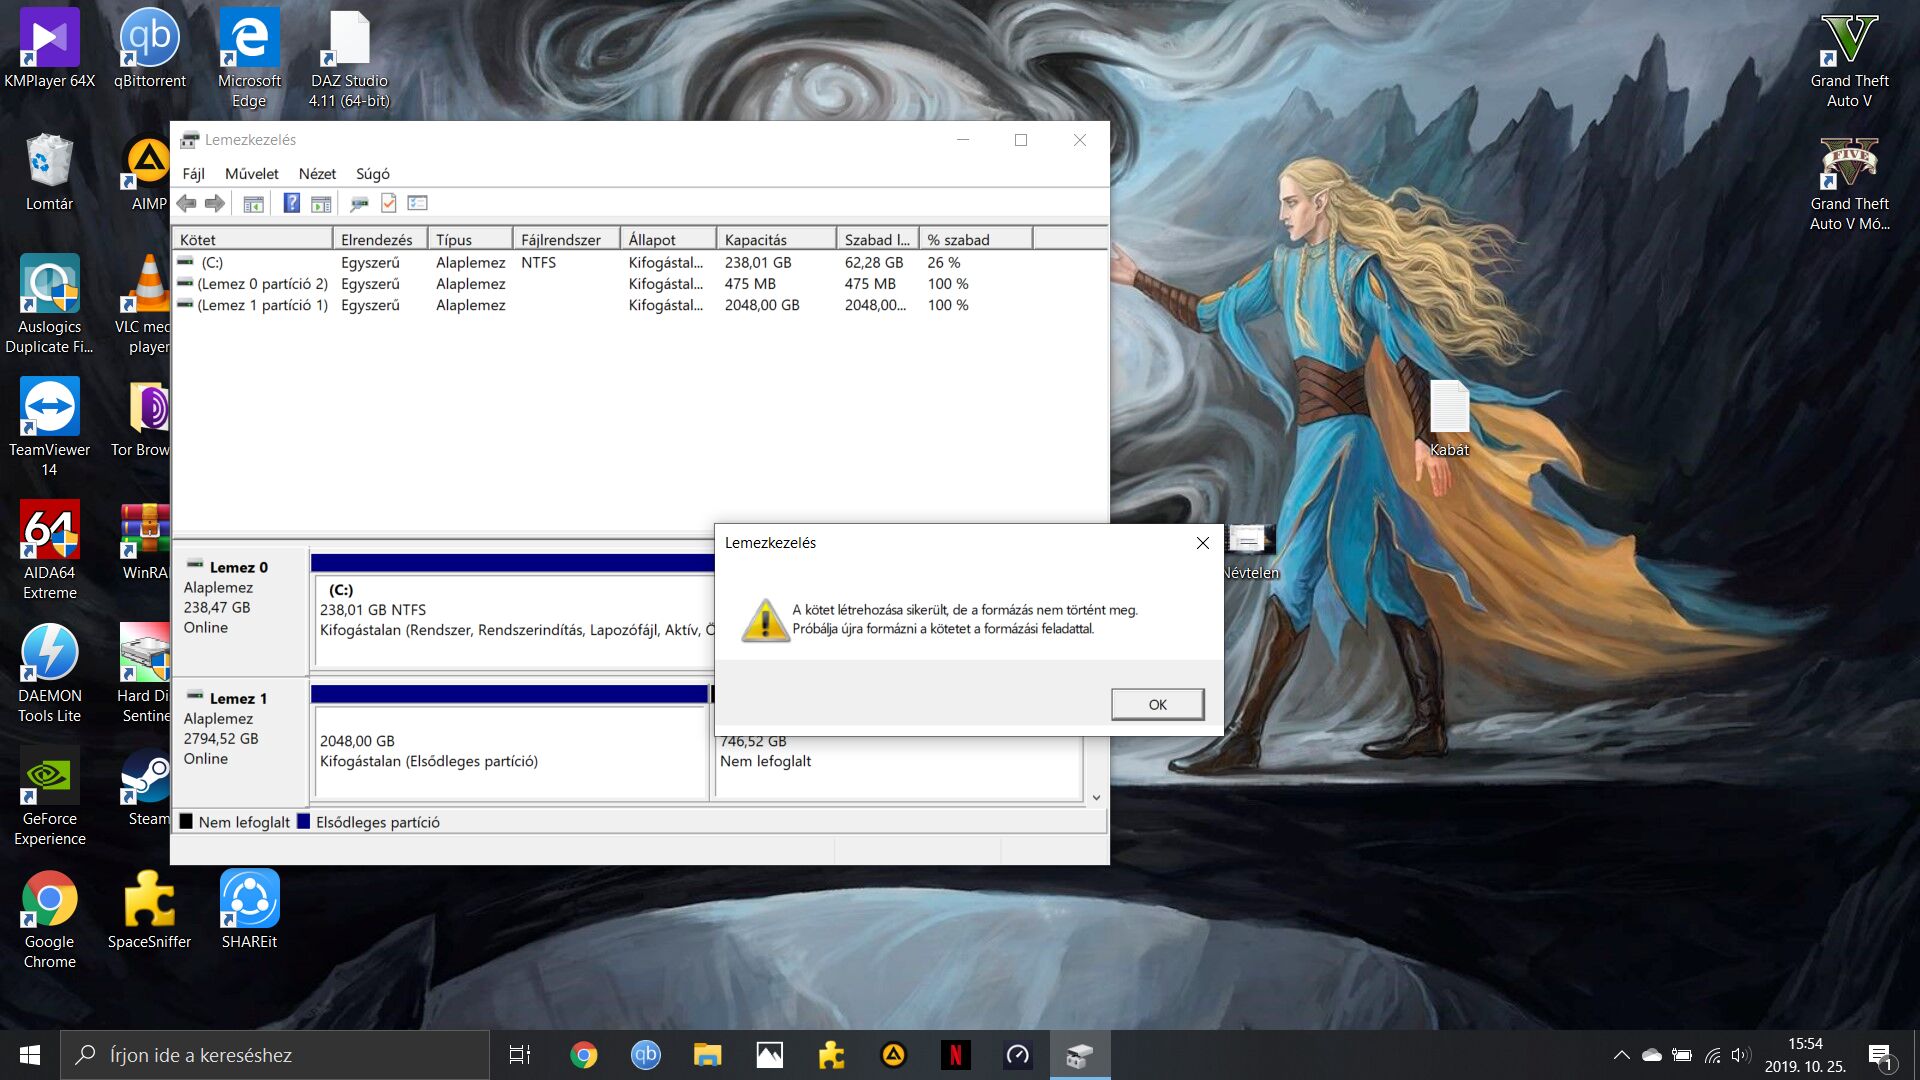The image size is (1920, 1080).
Task: Click the scrollbar down arrow in disk pane
Action: point(1096,797)
